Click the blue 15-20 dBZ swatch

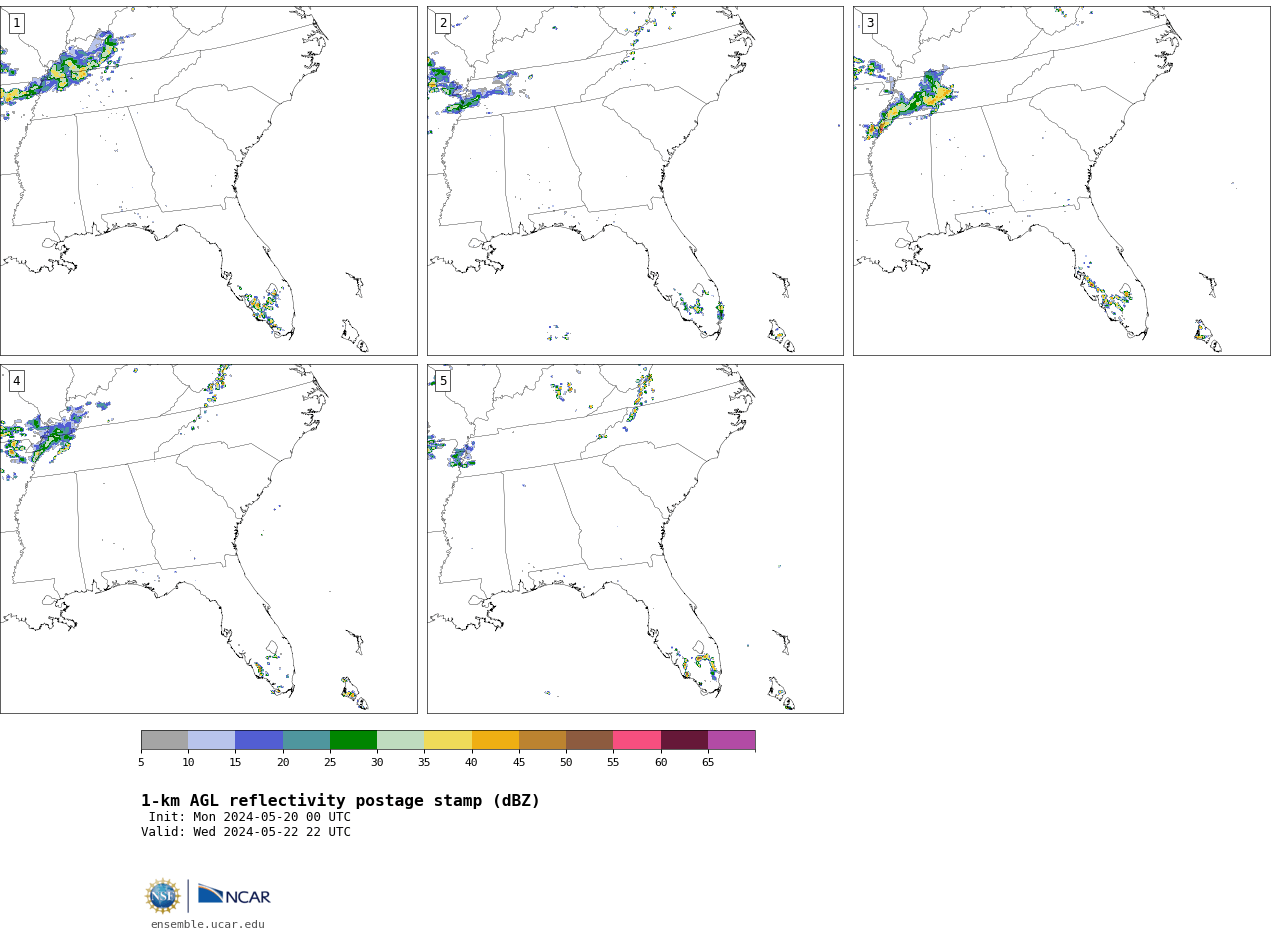[x=259, y=740]
